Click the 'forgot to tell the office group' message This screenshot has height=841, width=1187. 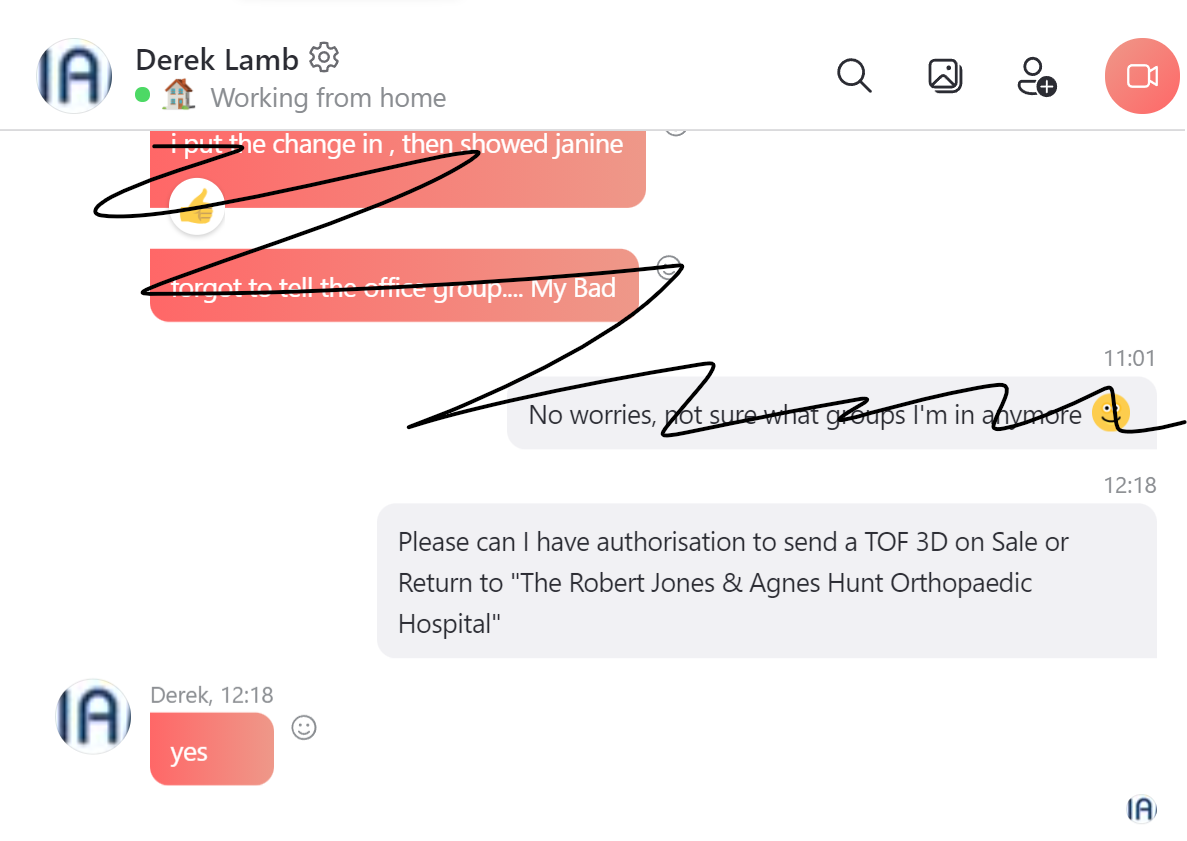[394, 285]
